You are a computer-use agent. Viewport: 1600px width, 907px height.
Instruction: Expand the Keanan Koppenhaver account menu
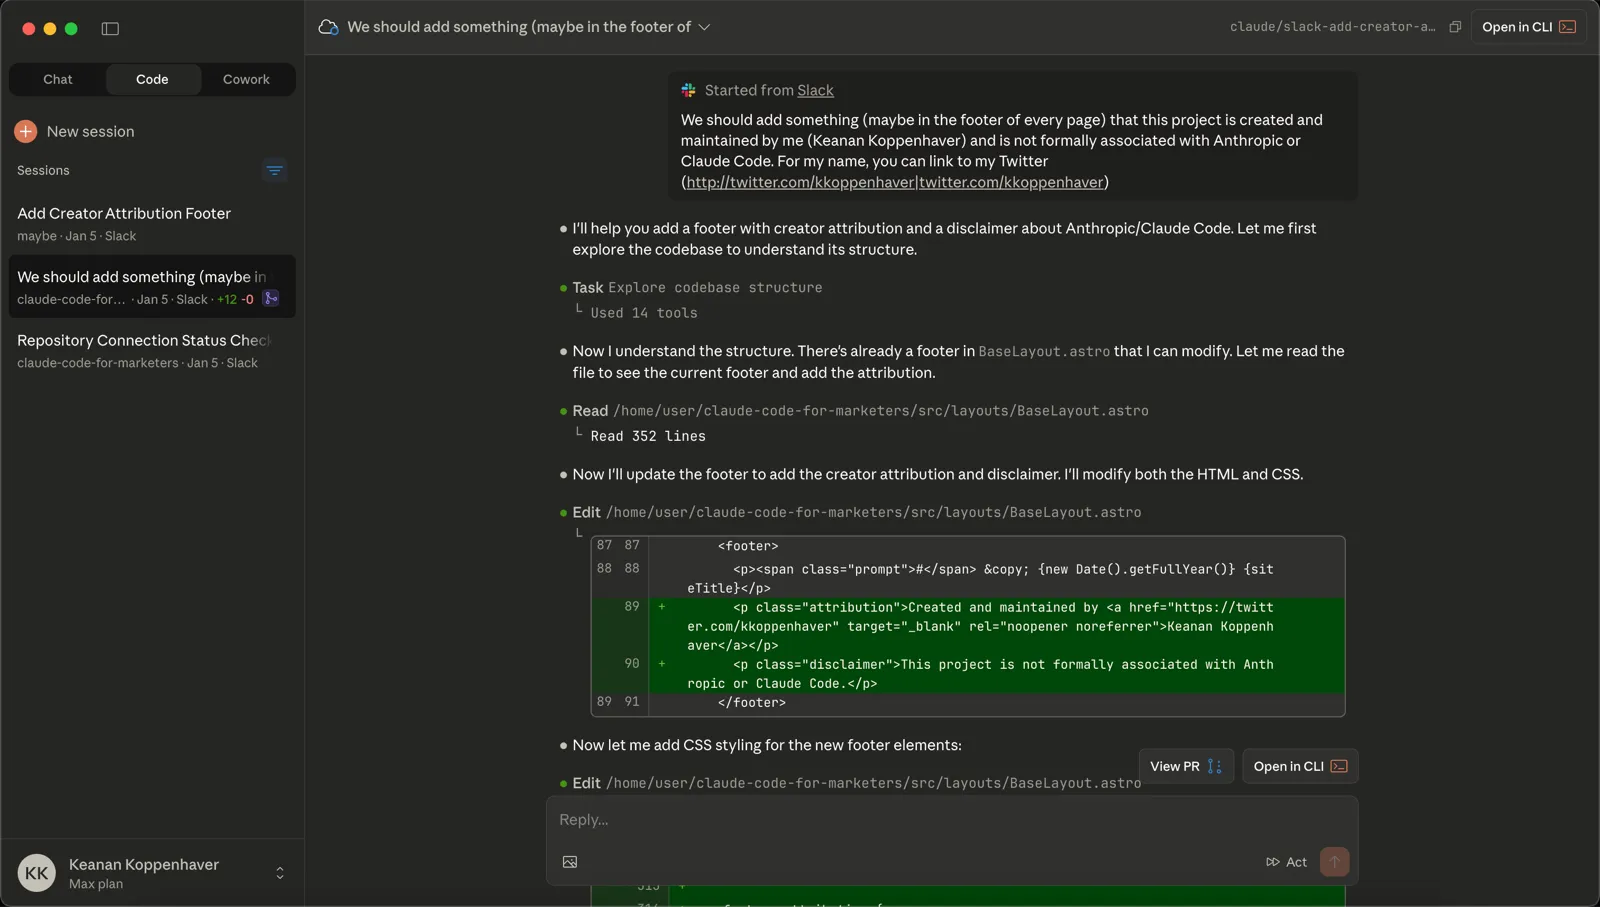pyautogui.click(x=278, y=872)
